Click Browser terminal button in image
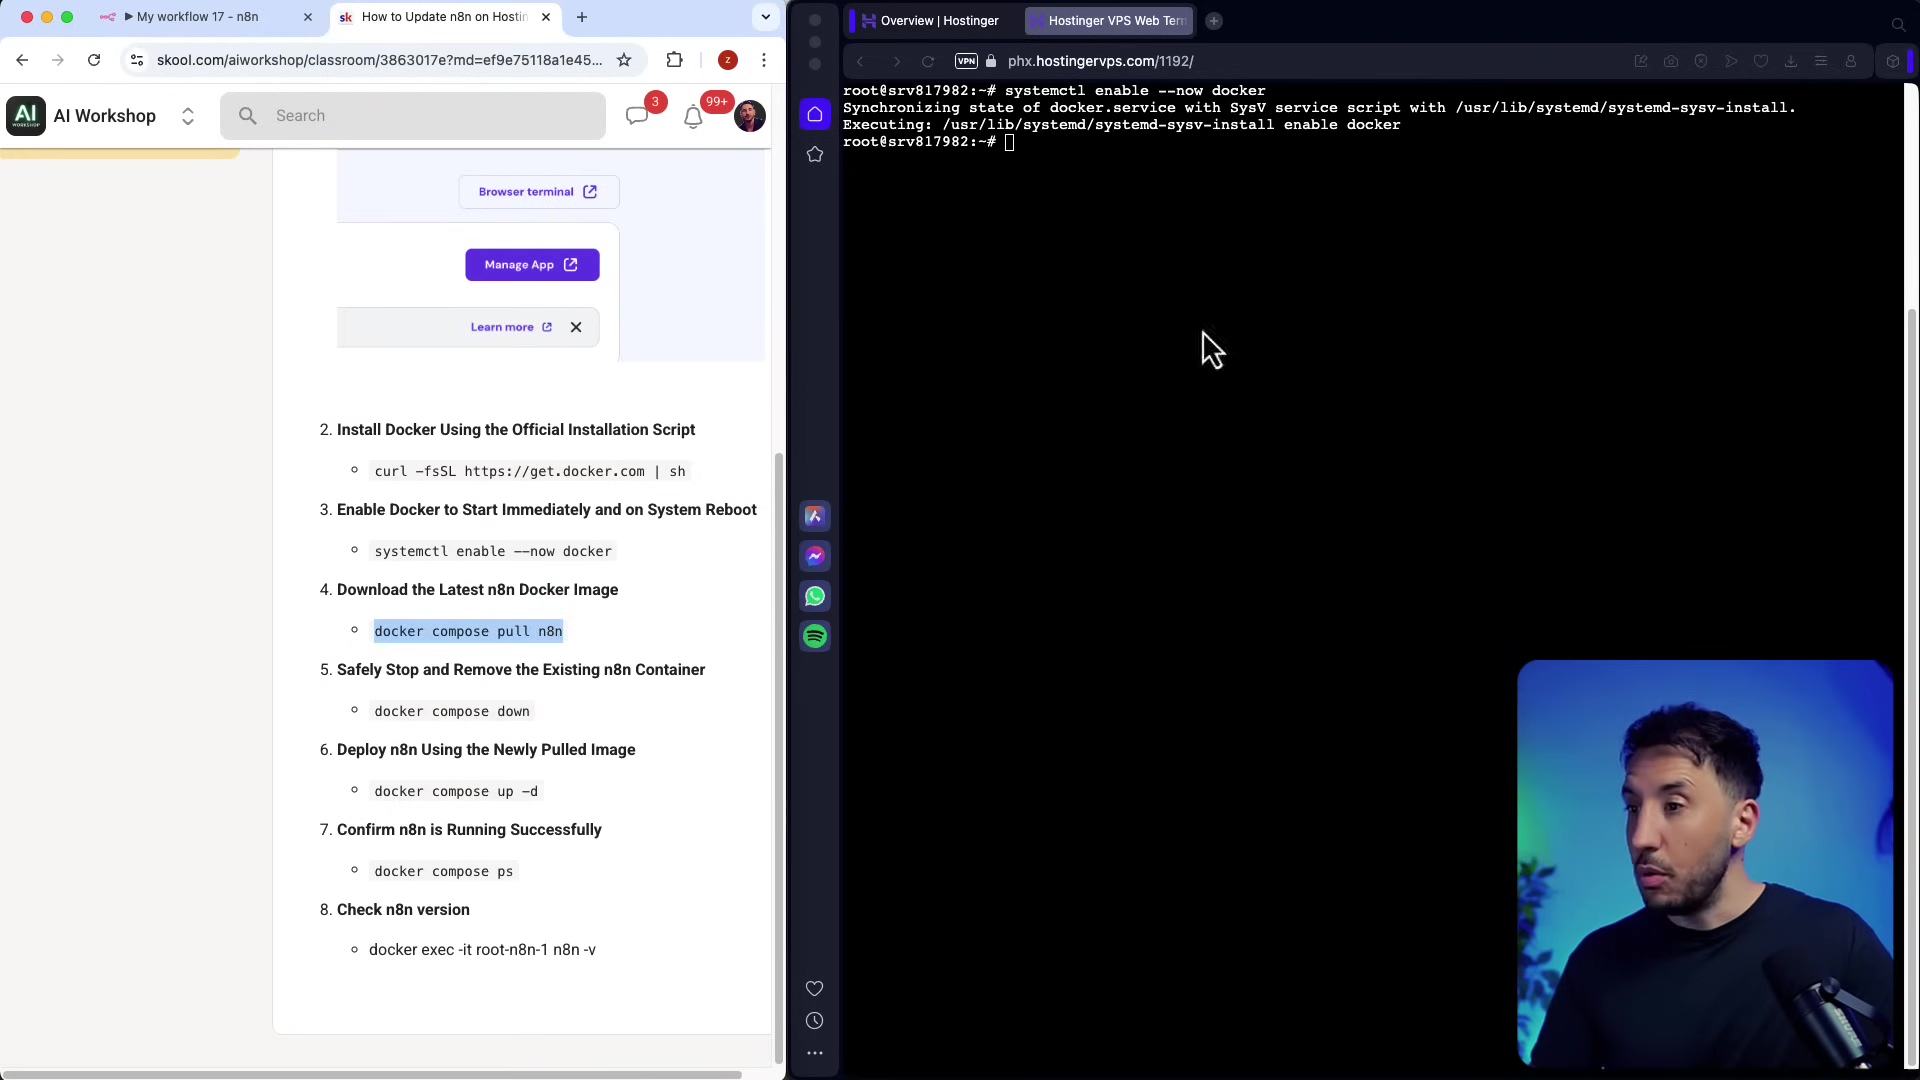The image size is (1920, 1080). coord(539,192)
